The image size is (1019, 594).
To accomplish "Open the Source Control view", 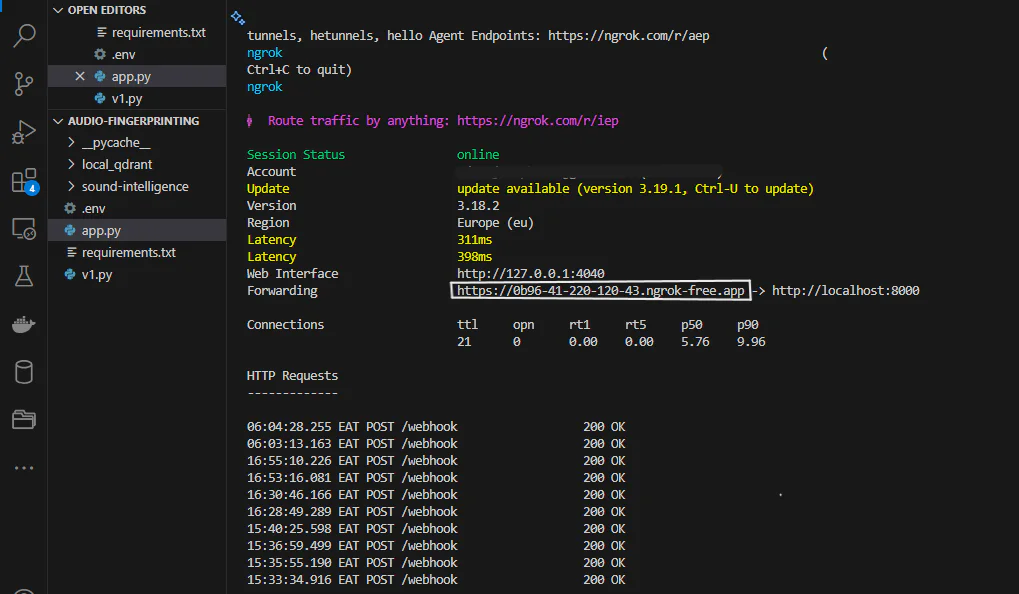I will [24, 84].
